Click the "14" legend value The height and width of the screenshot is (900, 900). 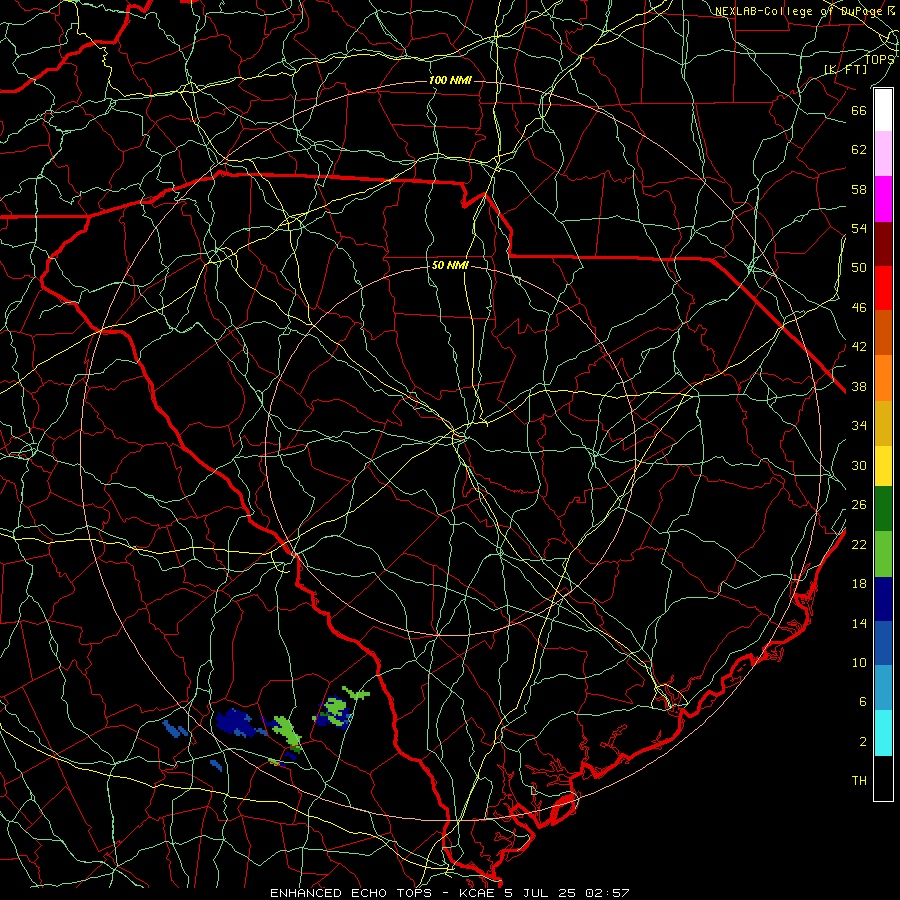859,623
